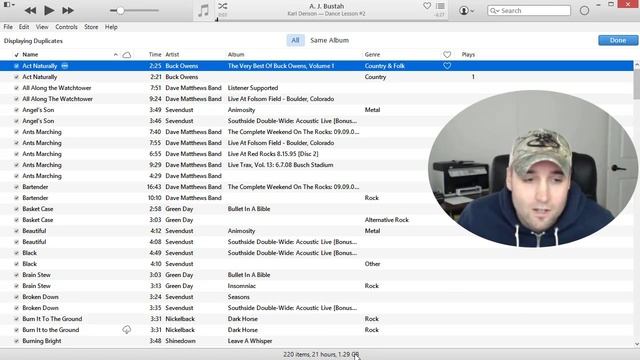Select the Black 4:10 row
Viewport: 640px width, 360px height.
coord(316,264)
